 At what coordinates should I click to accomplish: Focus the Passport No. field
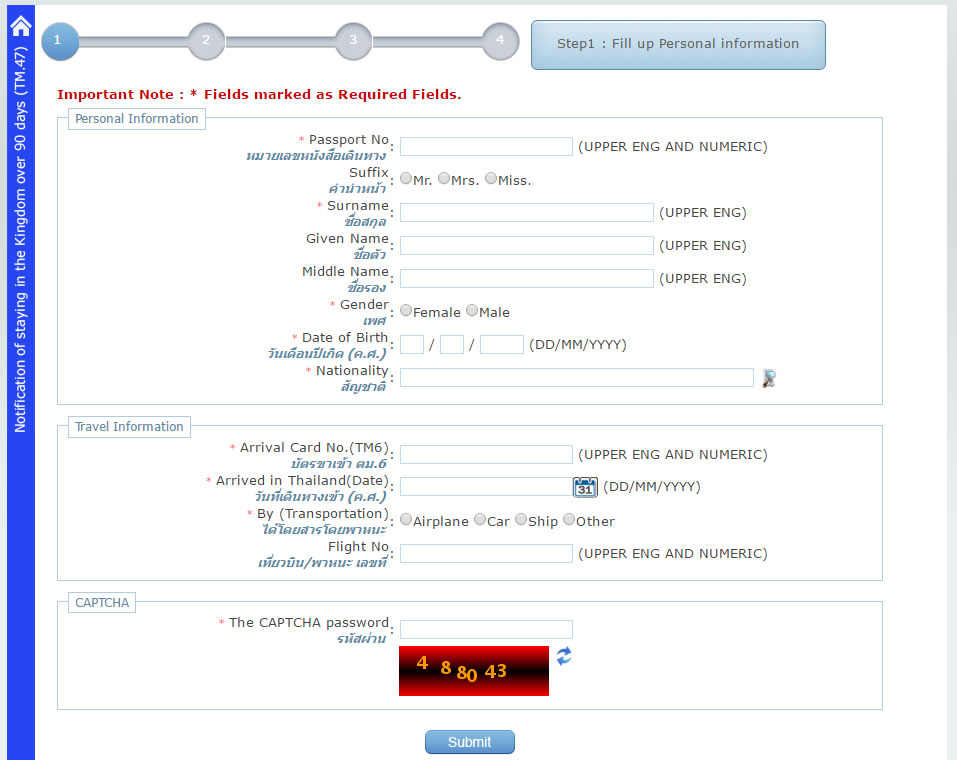click(x=486, y=147)
